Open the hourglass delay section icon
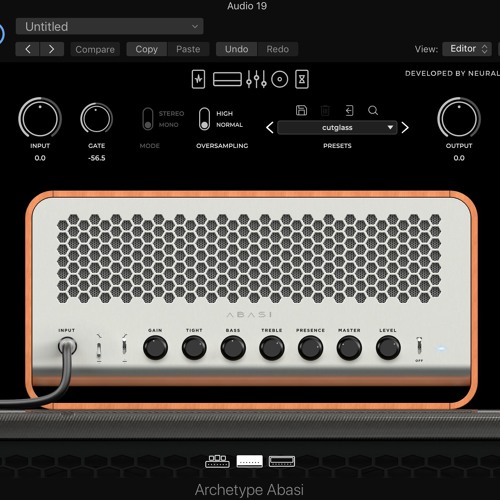 pos(302,79)
